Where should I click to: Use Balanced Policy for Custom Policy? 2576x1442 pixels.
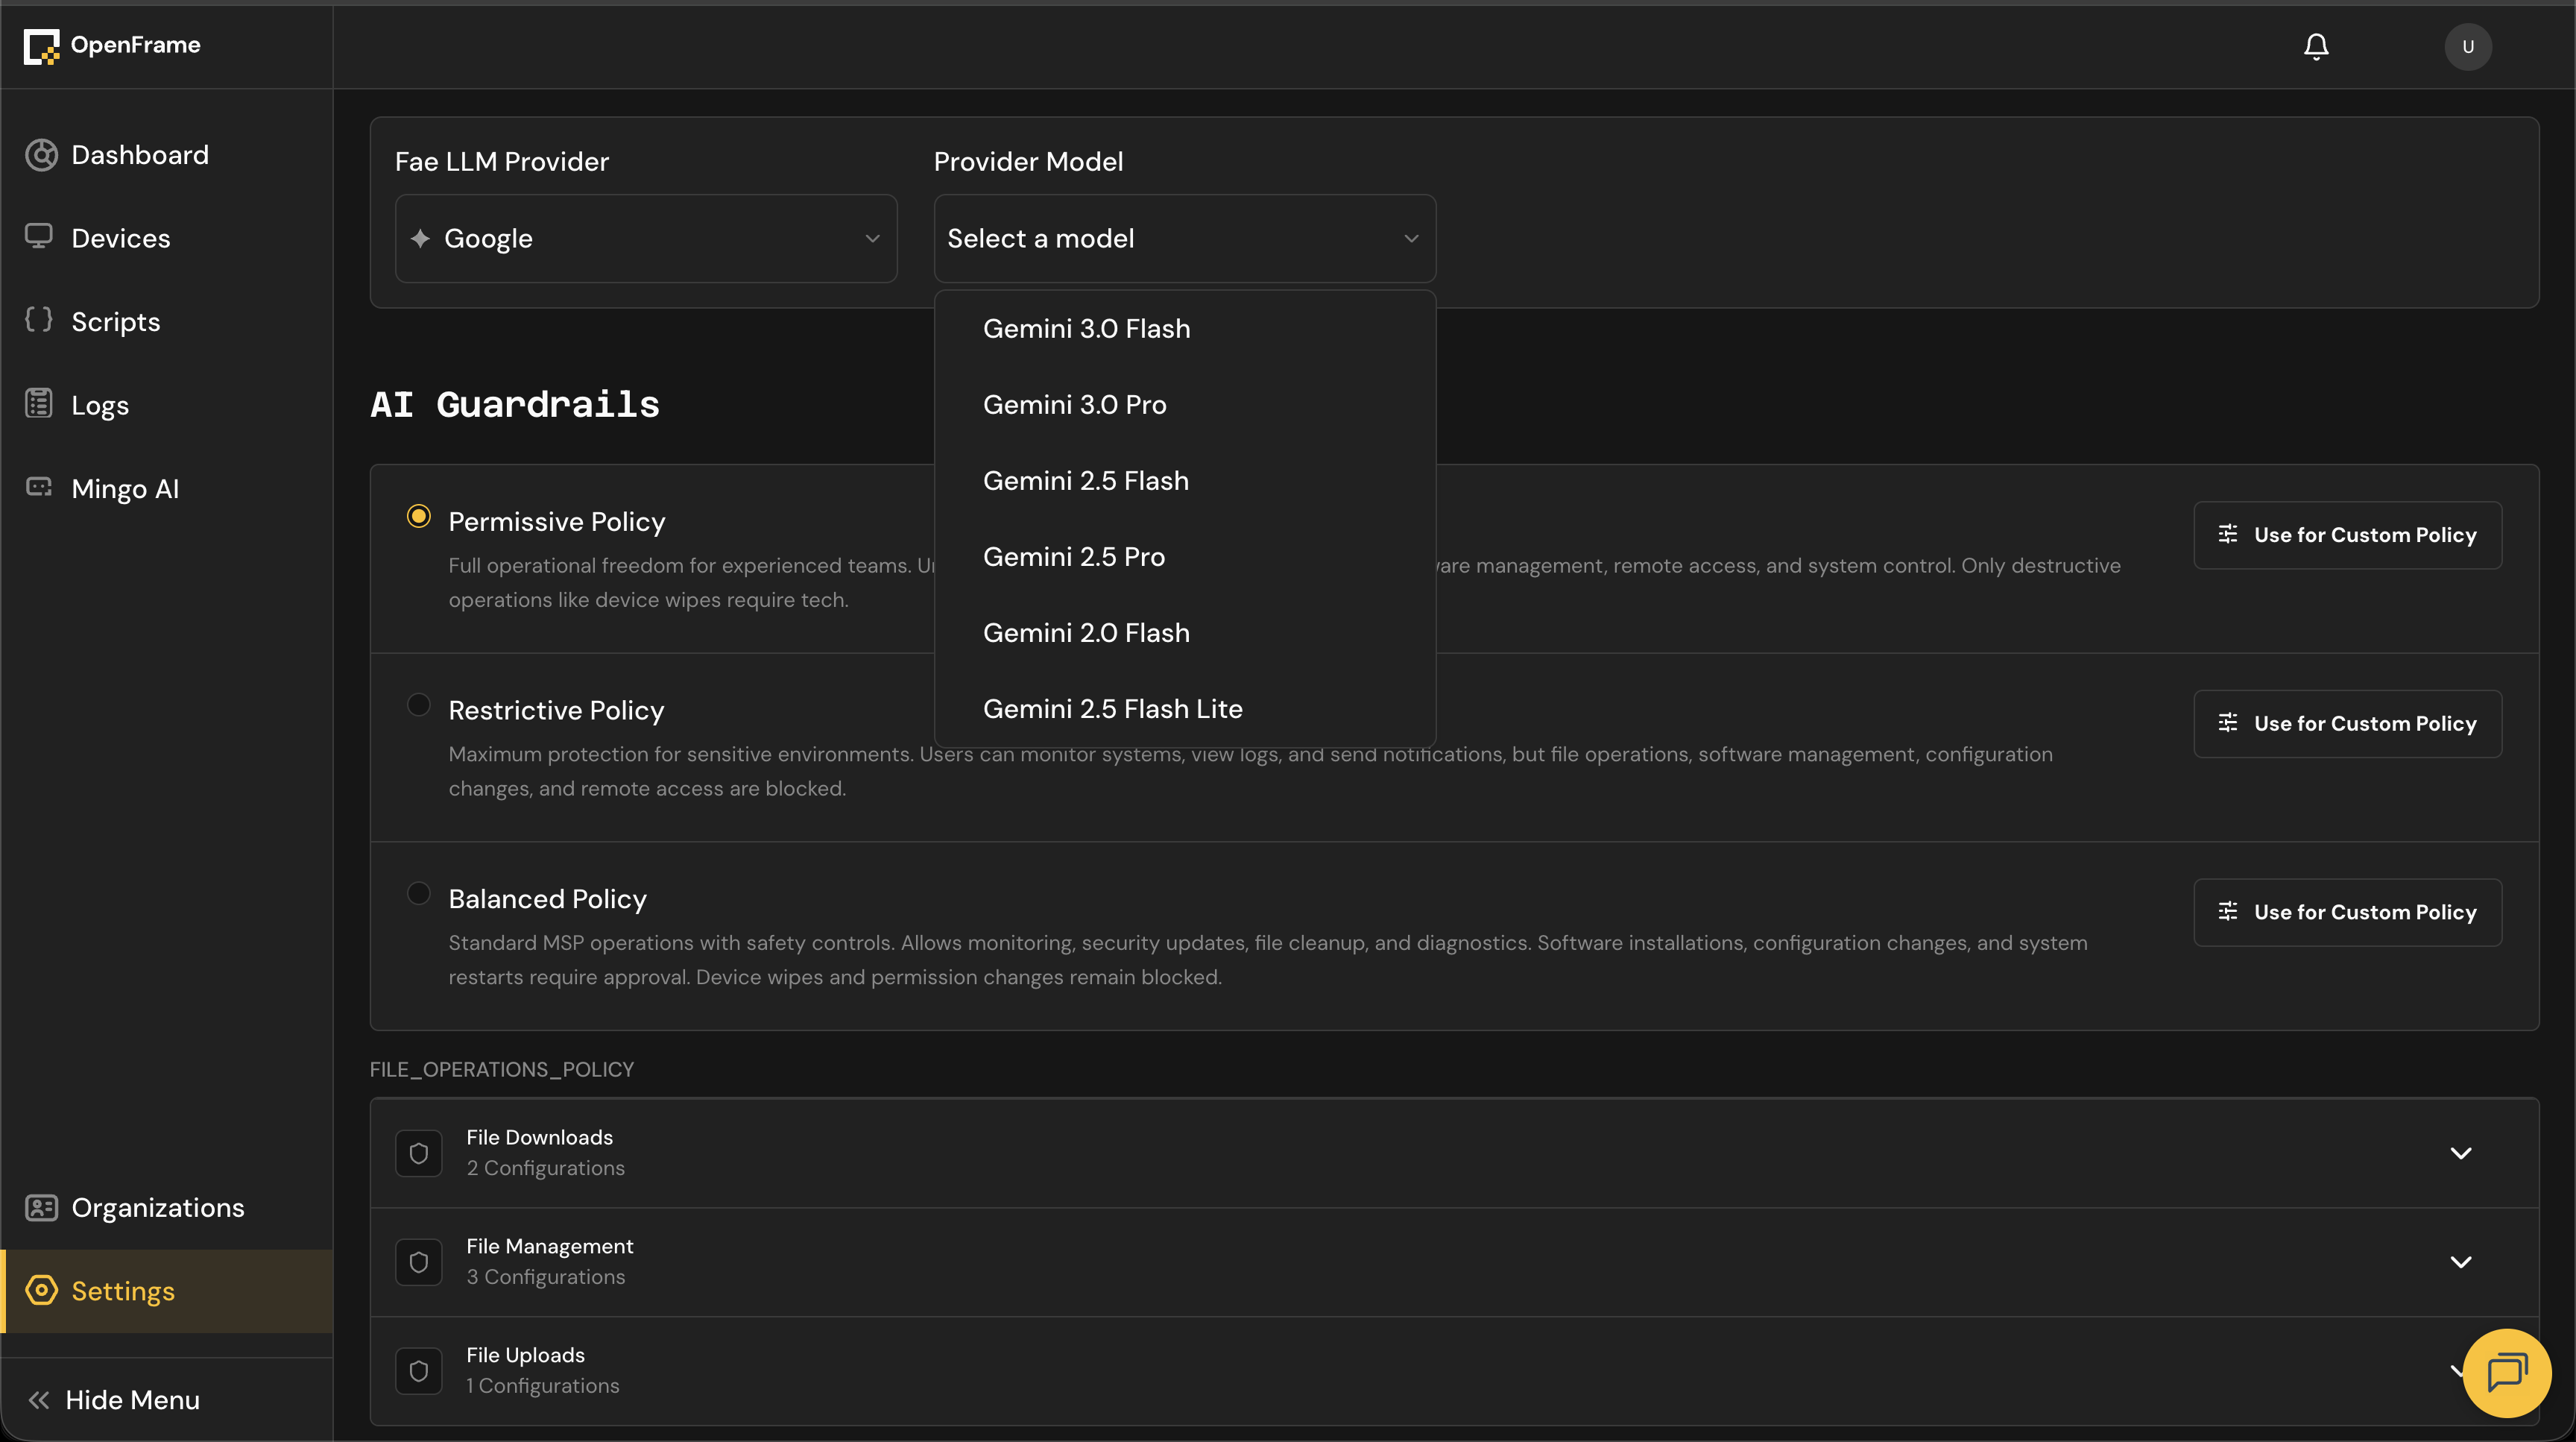coord(2348,912)
